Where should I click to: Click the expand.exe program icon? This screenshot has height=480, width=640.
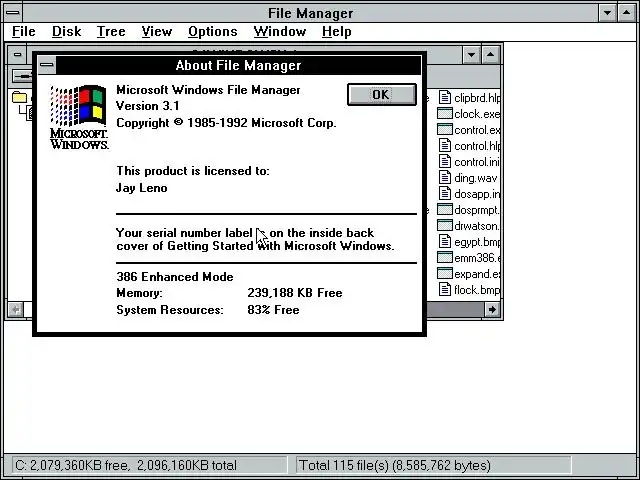click(444, 273)
